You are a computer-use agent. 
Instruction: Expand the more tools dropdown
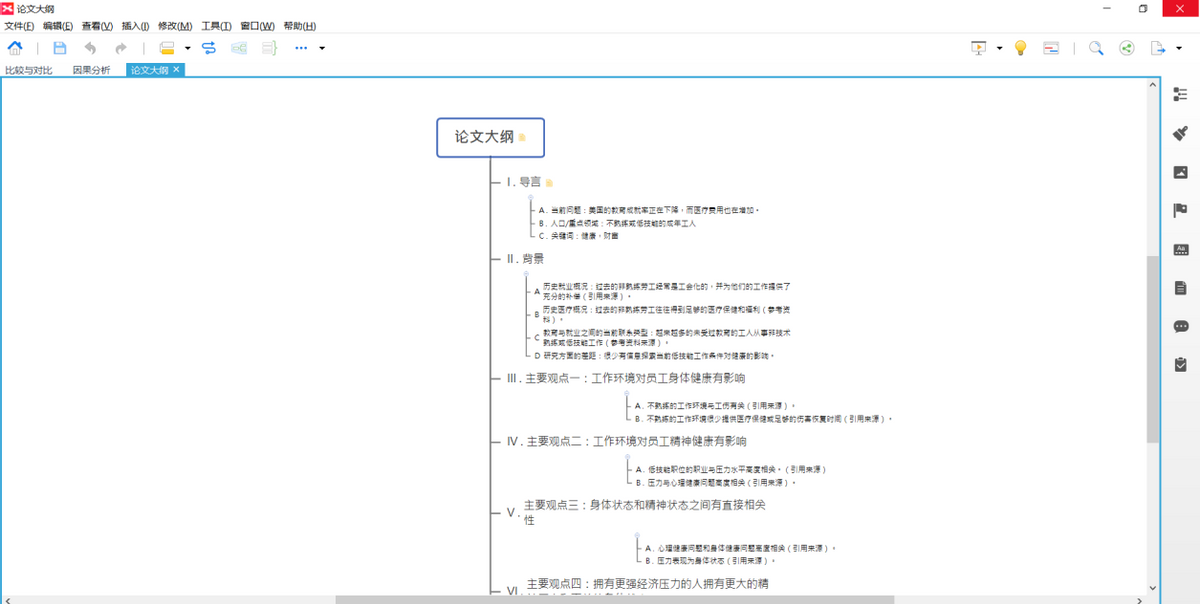(320, 47)
